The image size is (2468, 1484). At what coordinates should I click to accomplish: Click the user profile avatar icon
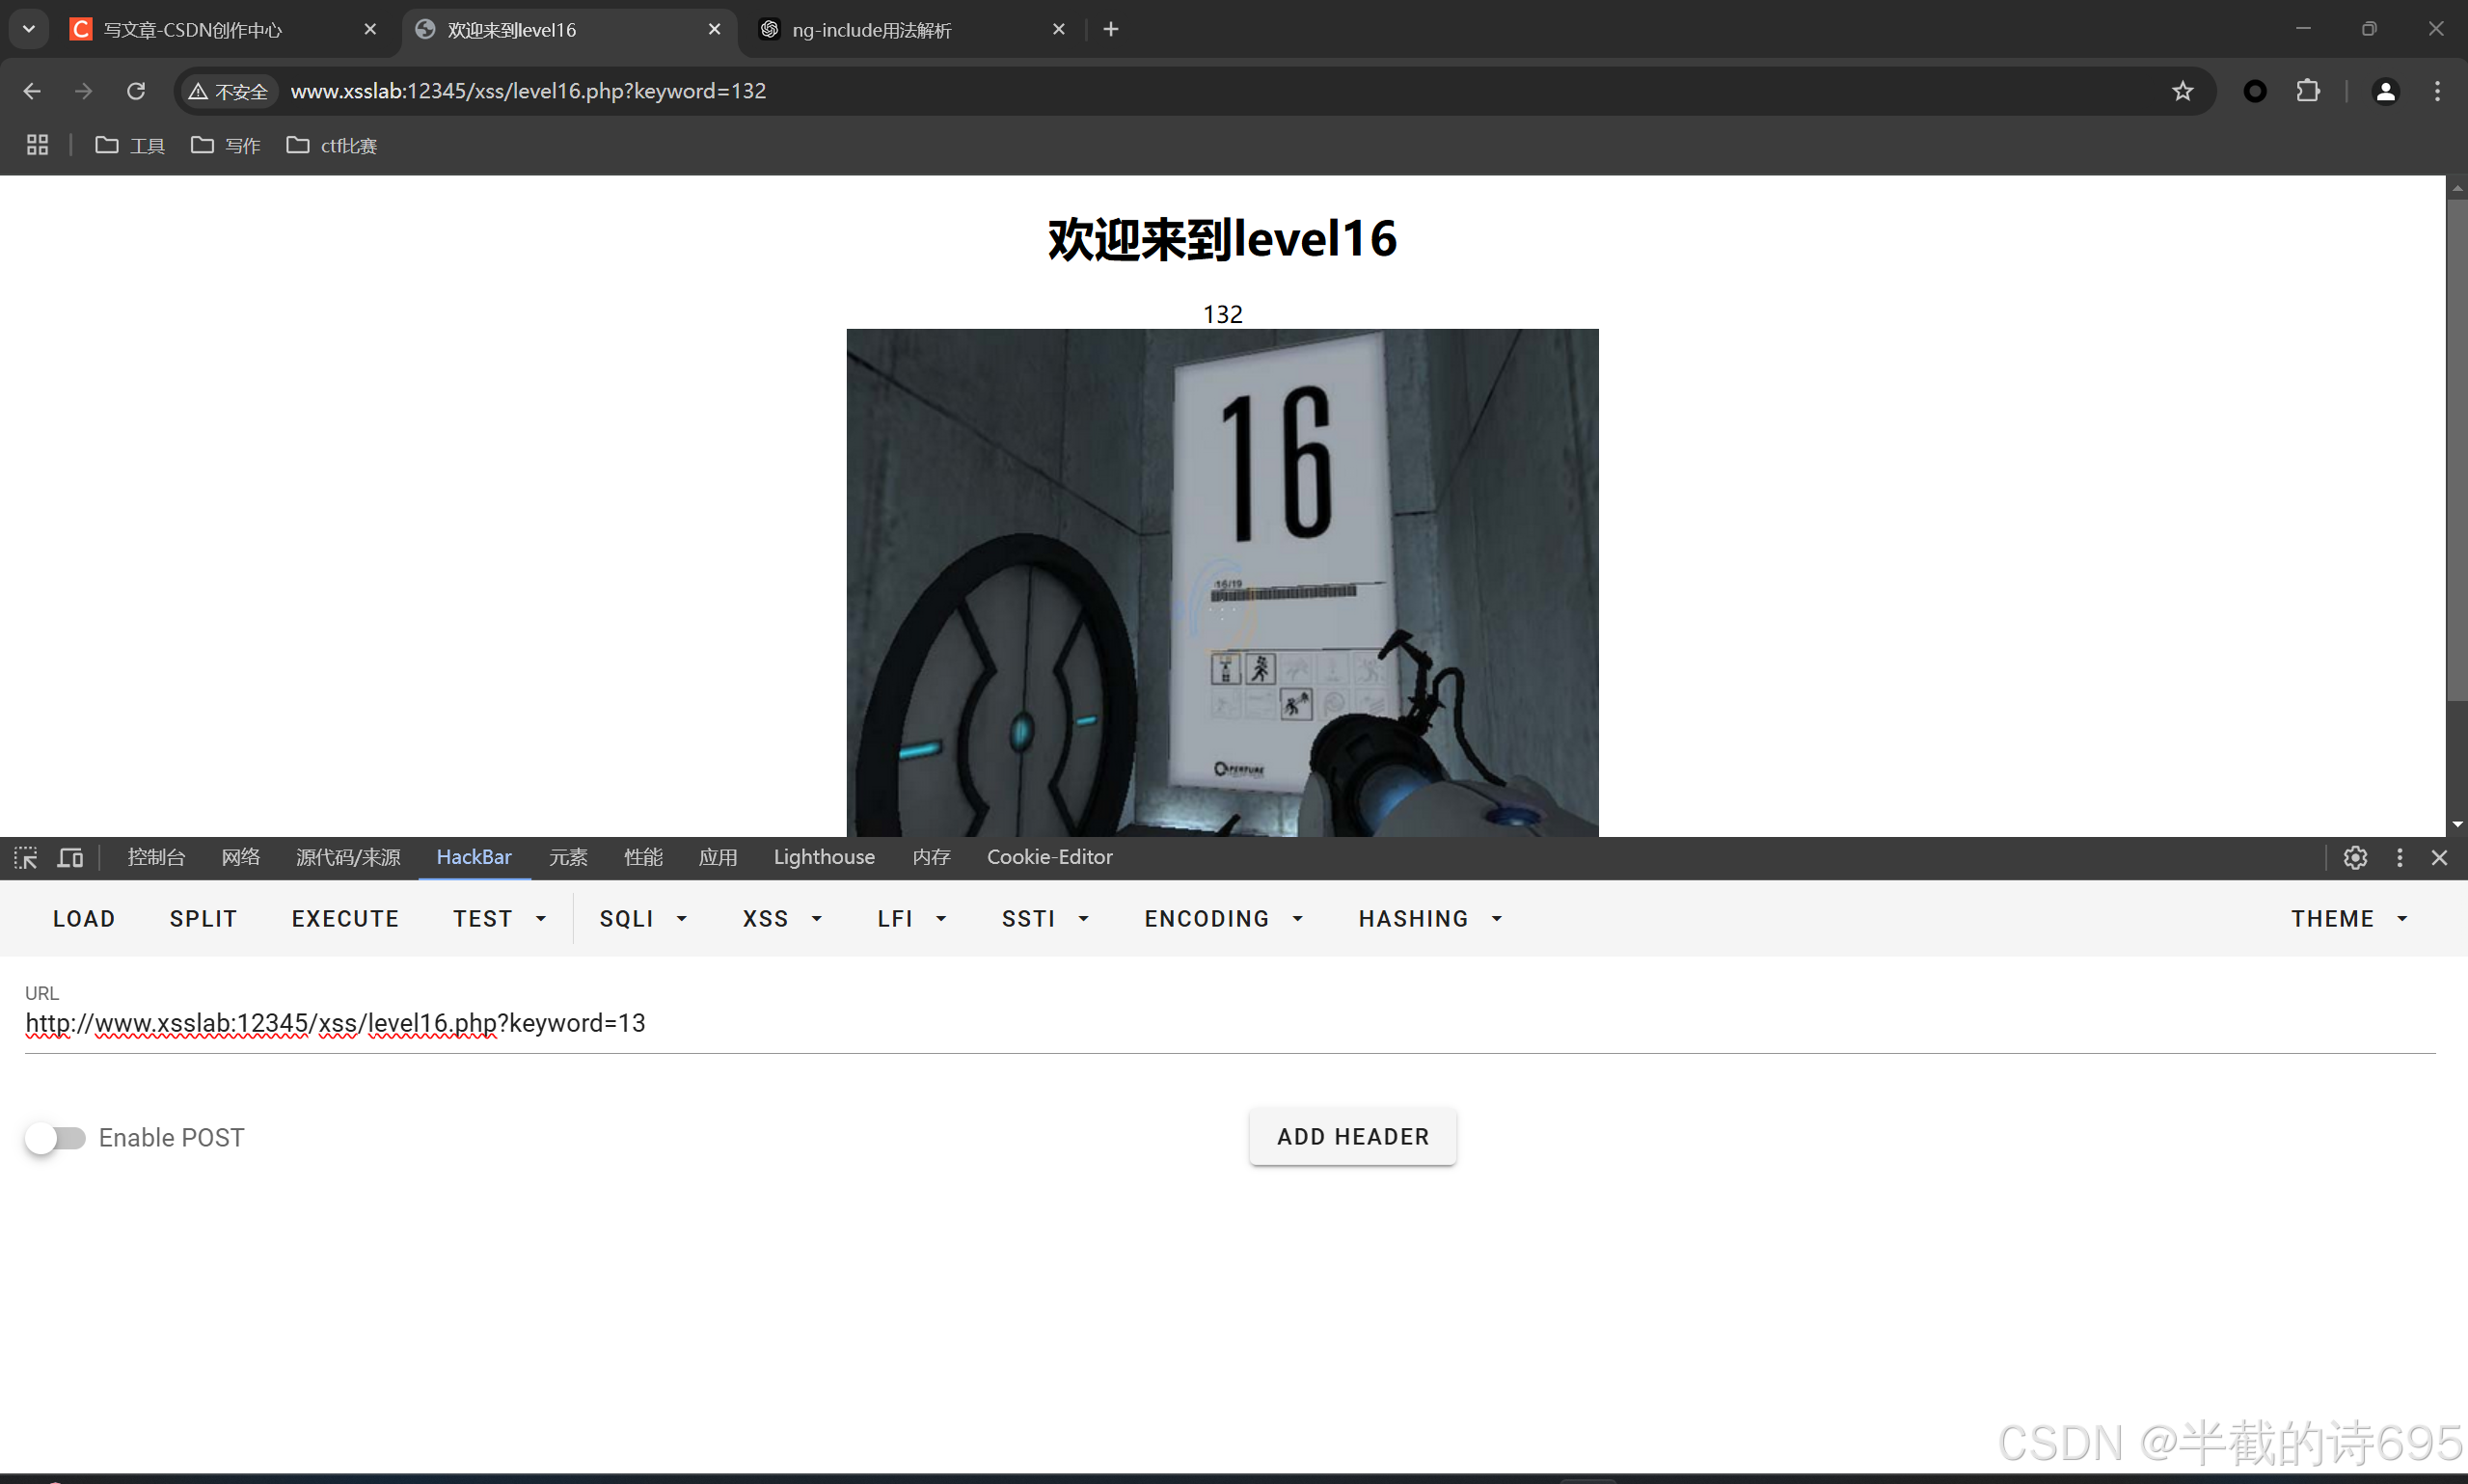[x=2385, y=91]
